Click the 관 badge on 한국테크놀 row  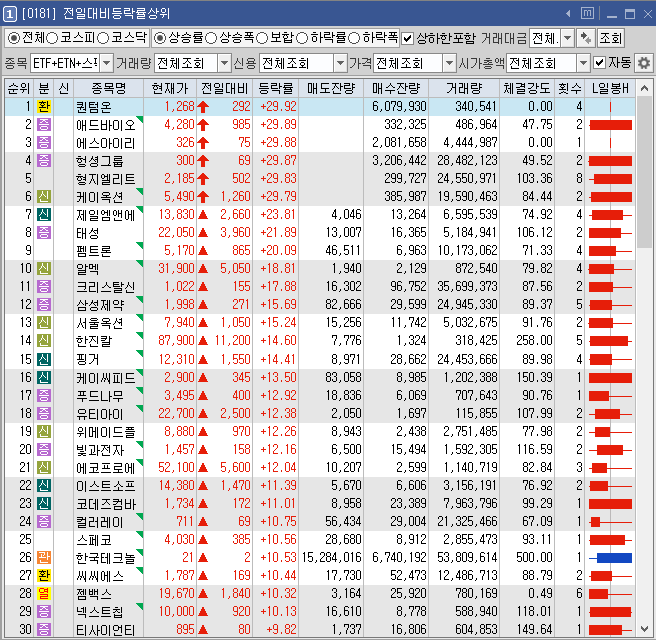[x=44, y=558]
